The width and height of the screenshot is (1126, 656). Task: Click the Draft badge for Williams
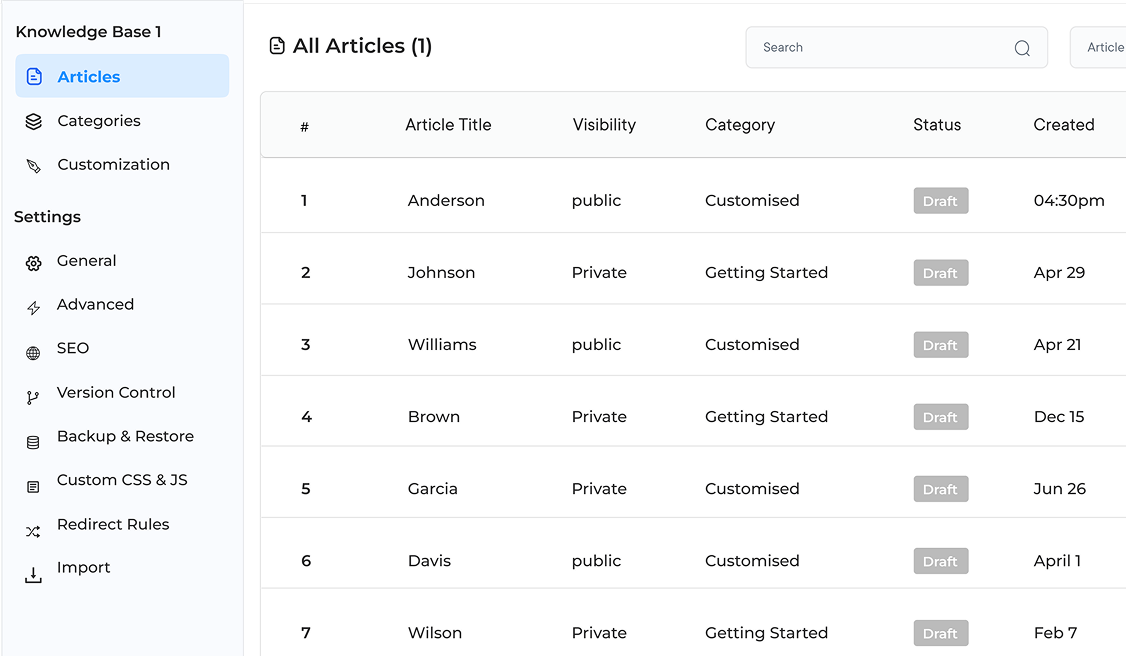tap(941, 345)
